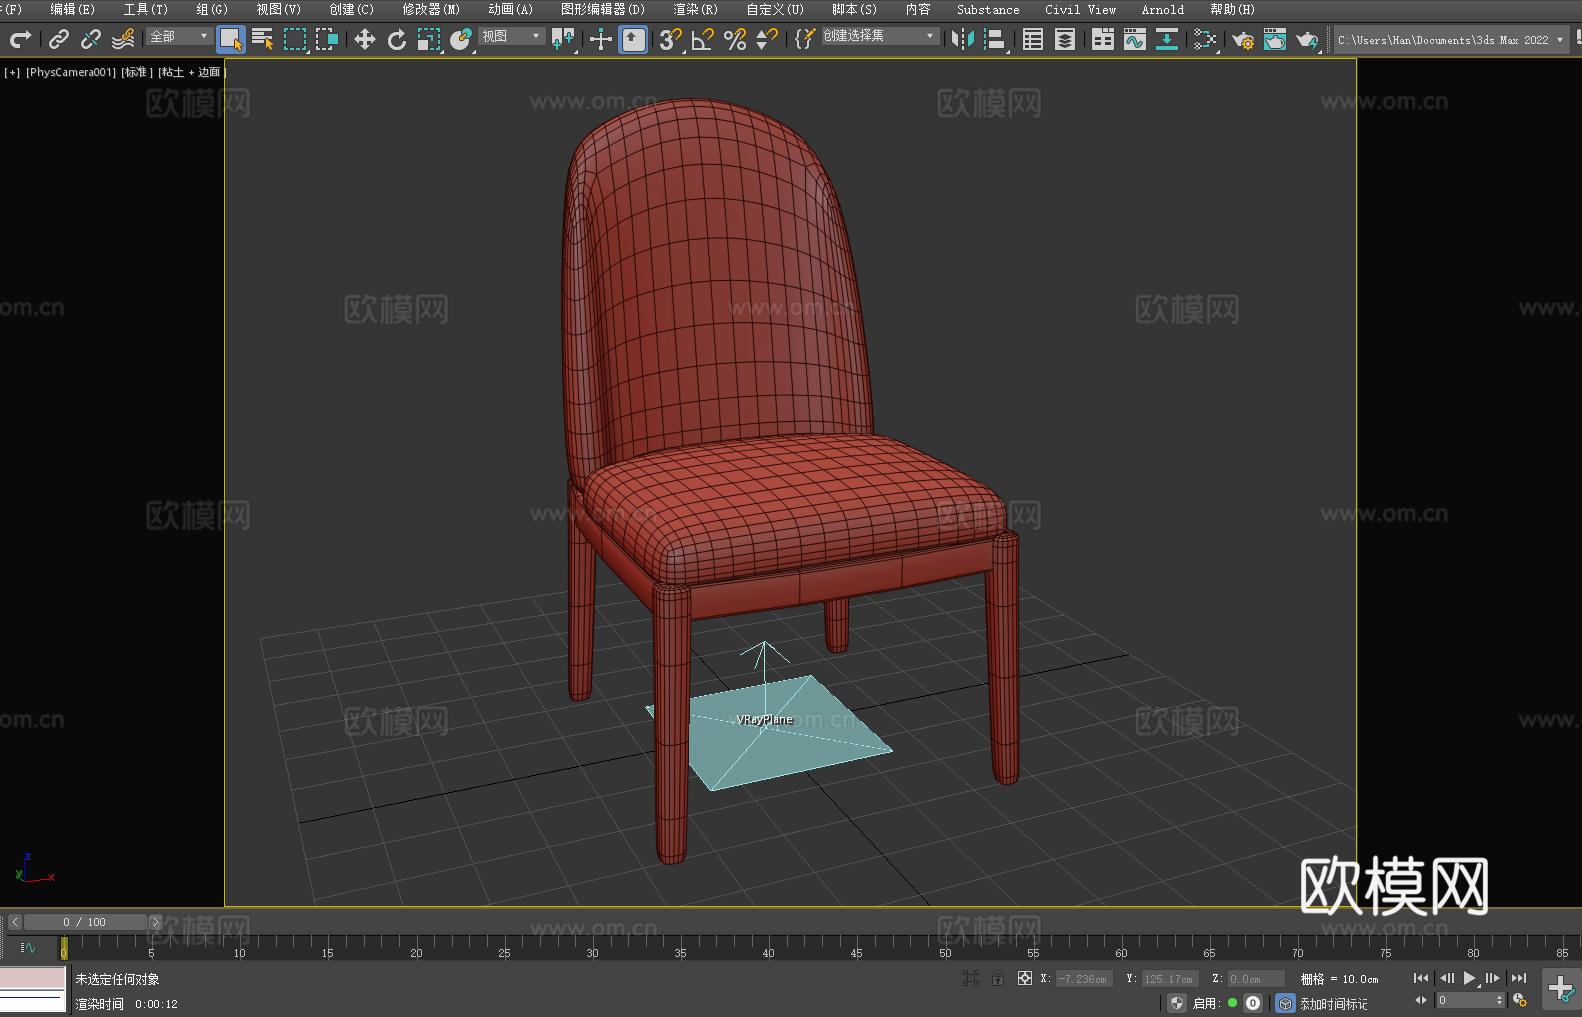1582x1017 pixels.
Task: Toggle the Scene Explorer
Action: tap(1033, 39)
